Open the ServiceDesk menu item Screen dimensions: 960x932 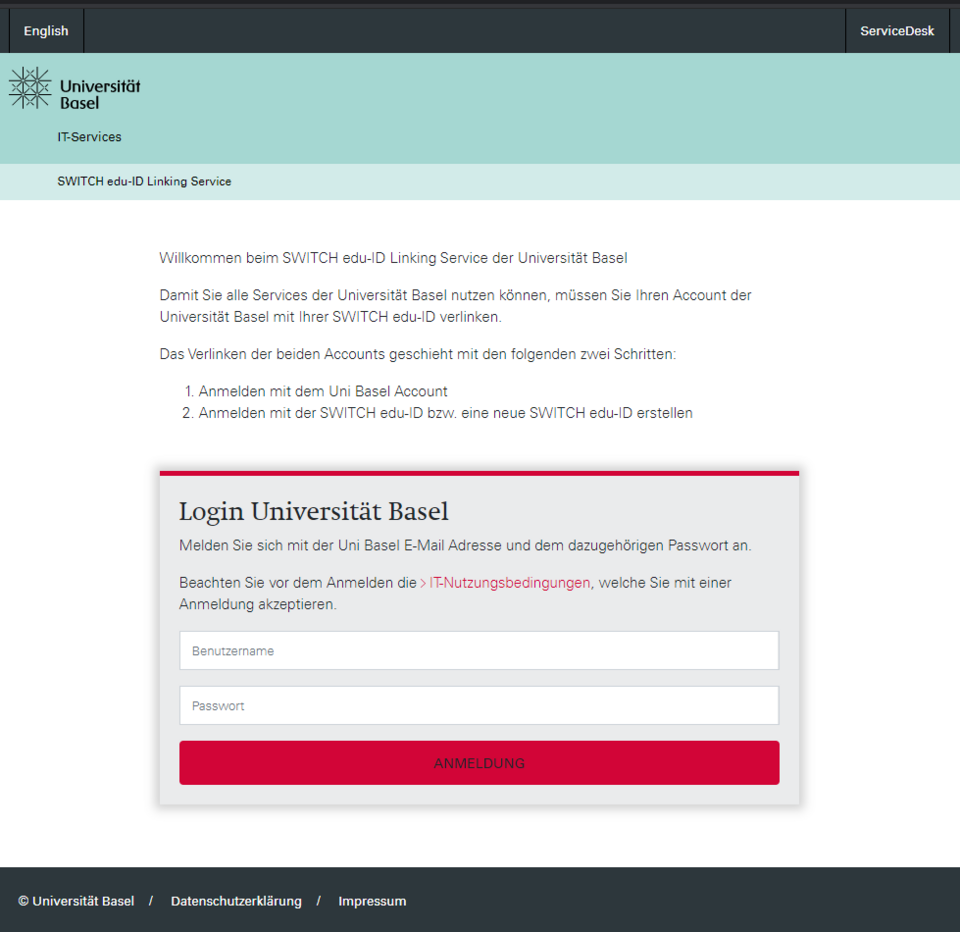click(x=897, y=31)
